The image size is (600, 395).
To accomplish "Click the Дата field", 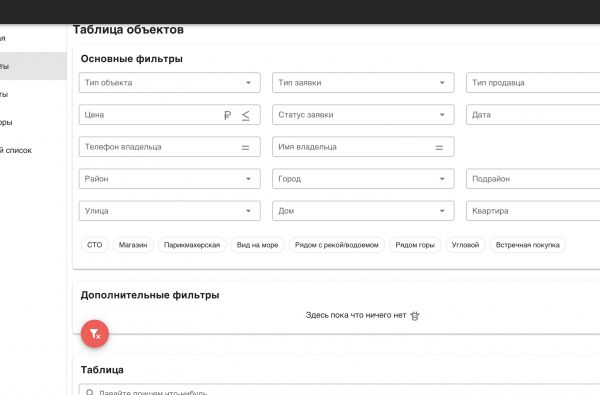I will (x=533, y=115).
